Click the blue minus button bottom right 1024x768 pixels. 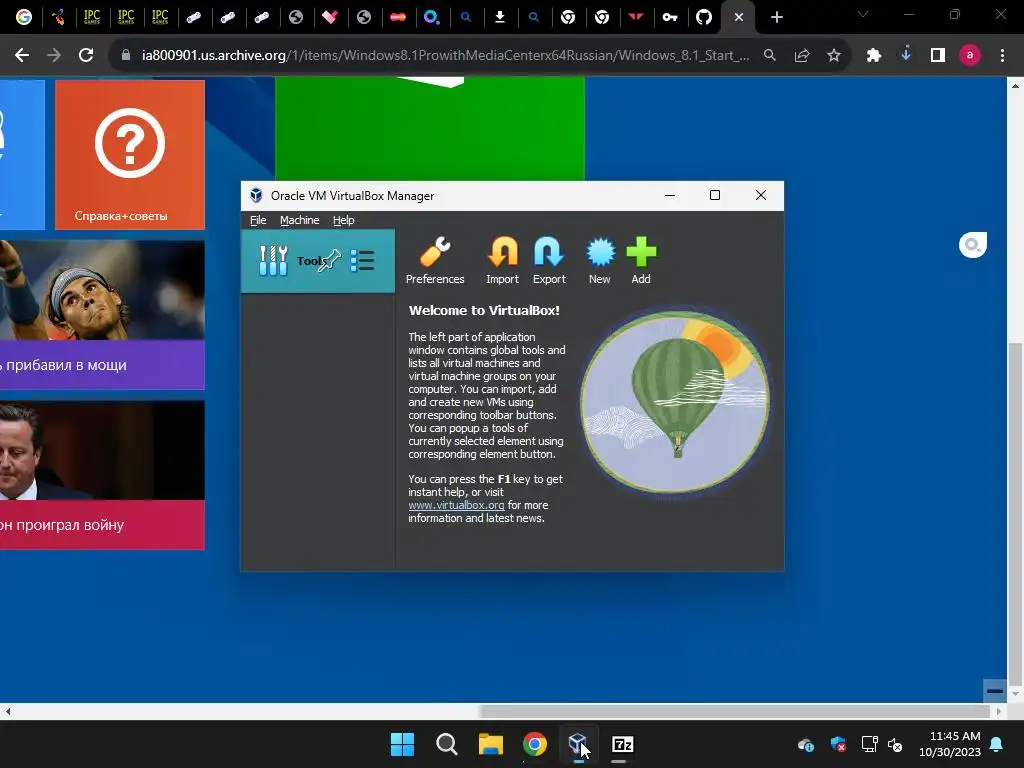pos(995,690)
